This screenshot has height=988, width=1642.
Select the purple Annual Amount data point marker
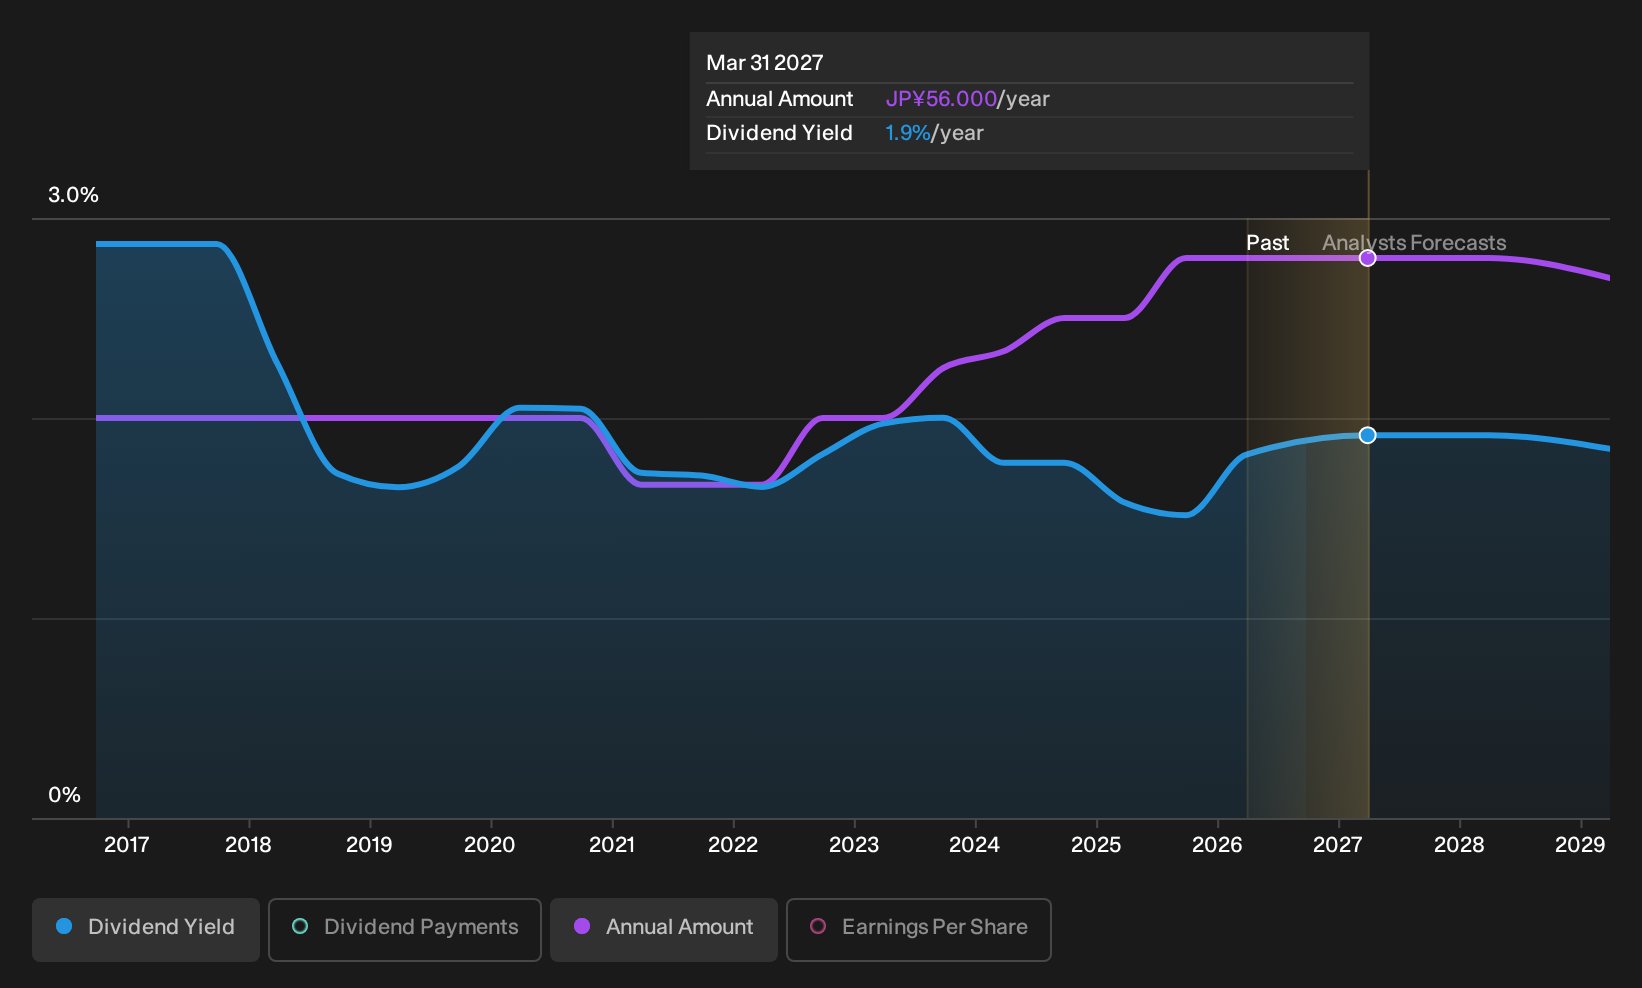click(1368, 258)
